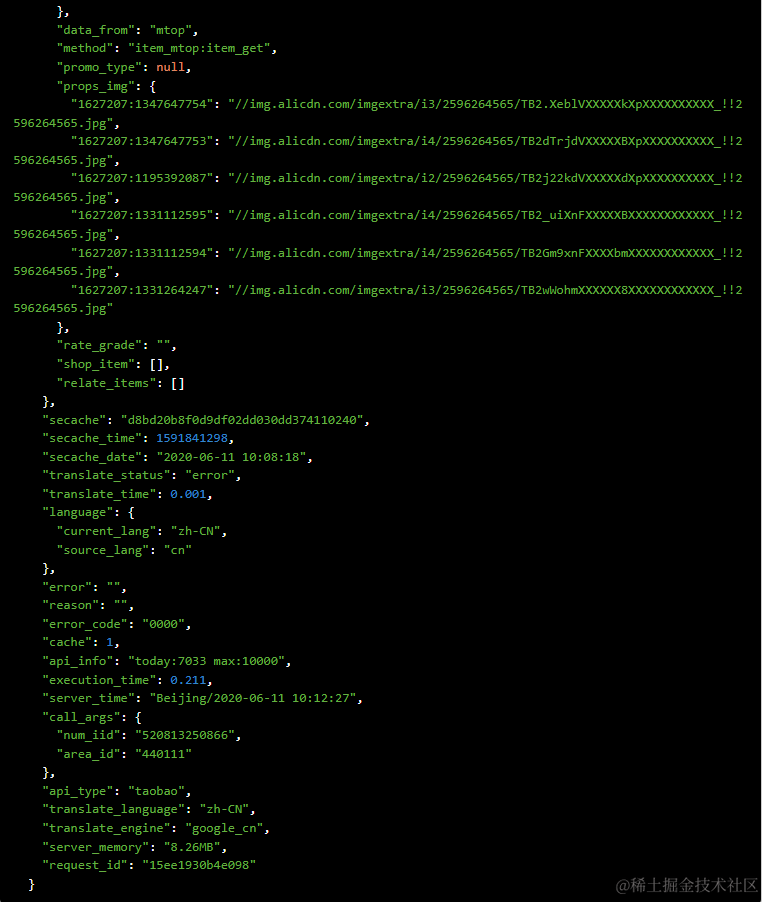Image resolution: width=766 pixels, height=902 pixels.
Task: Click the image URL containing TB2dTrjdVXXXXXBXp
Action: [x=484, y=141]
